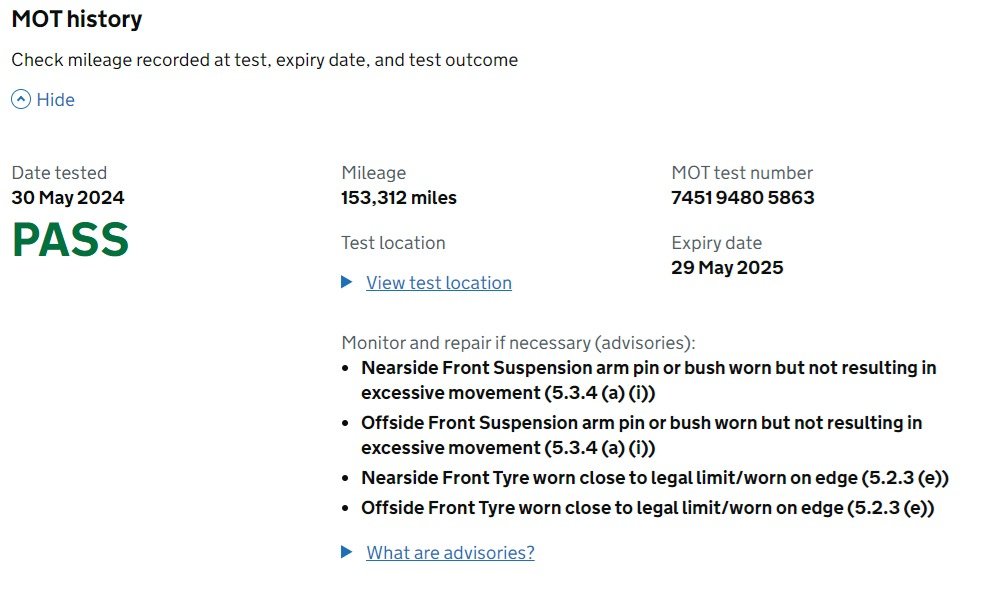Select the MOT test number 7451 9480 5863

pos(743,198)
